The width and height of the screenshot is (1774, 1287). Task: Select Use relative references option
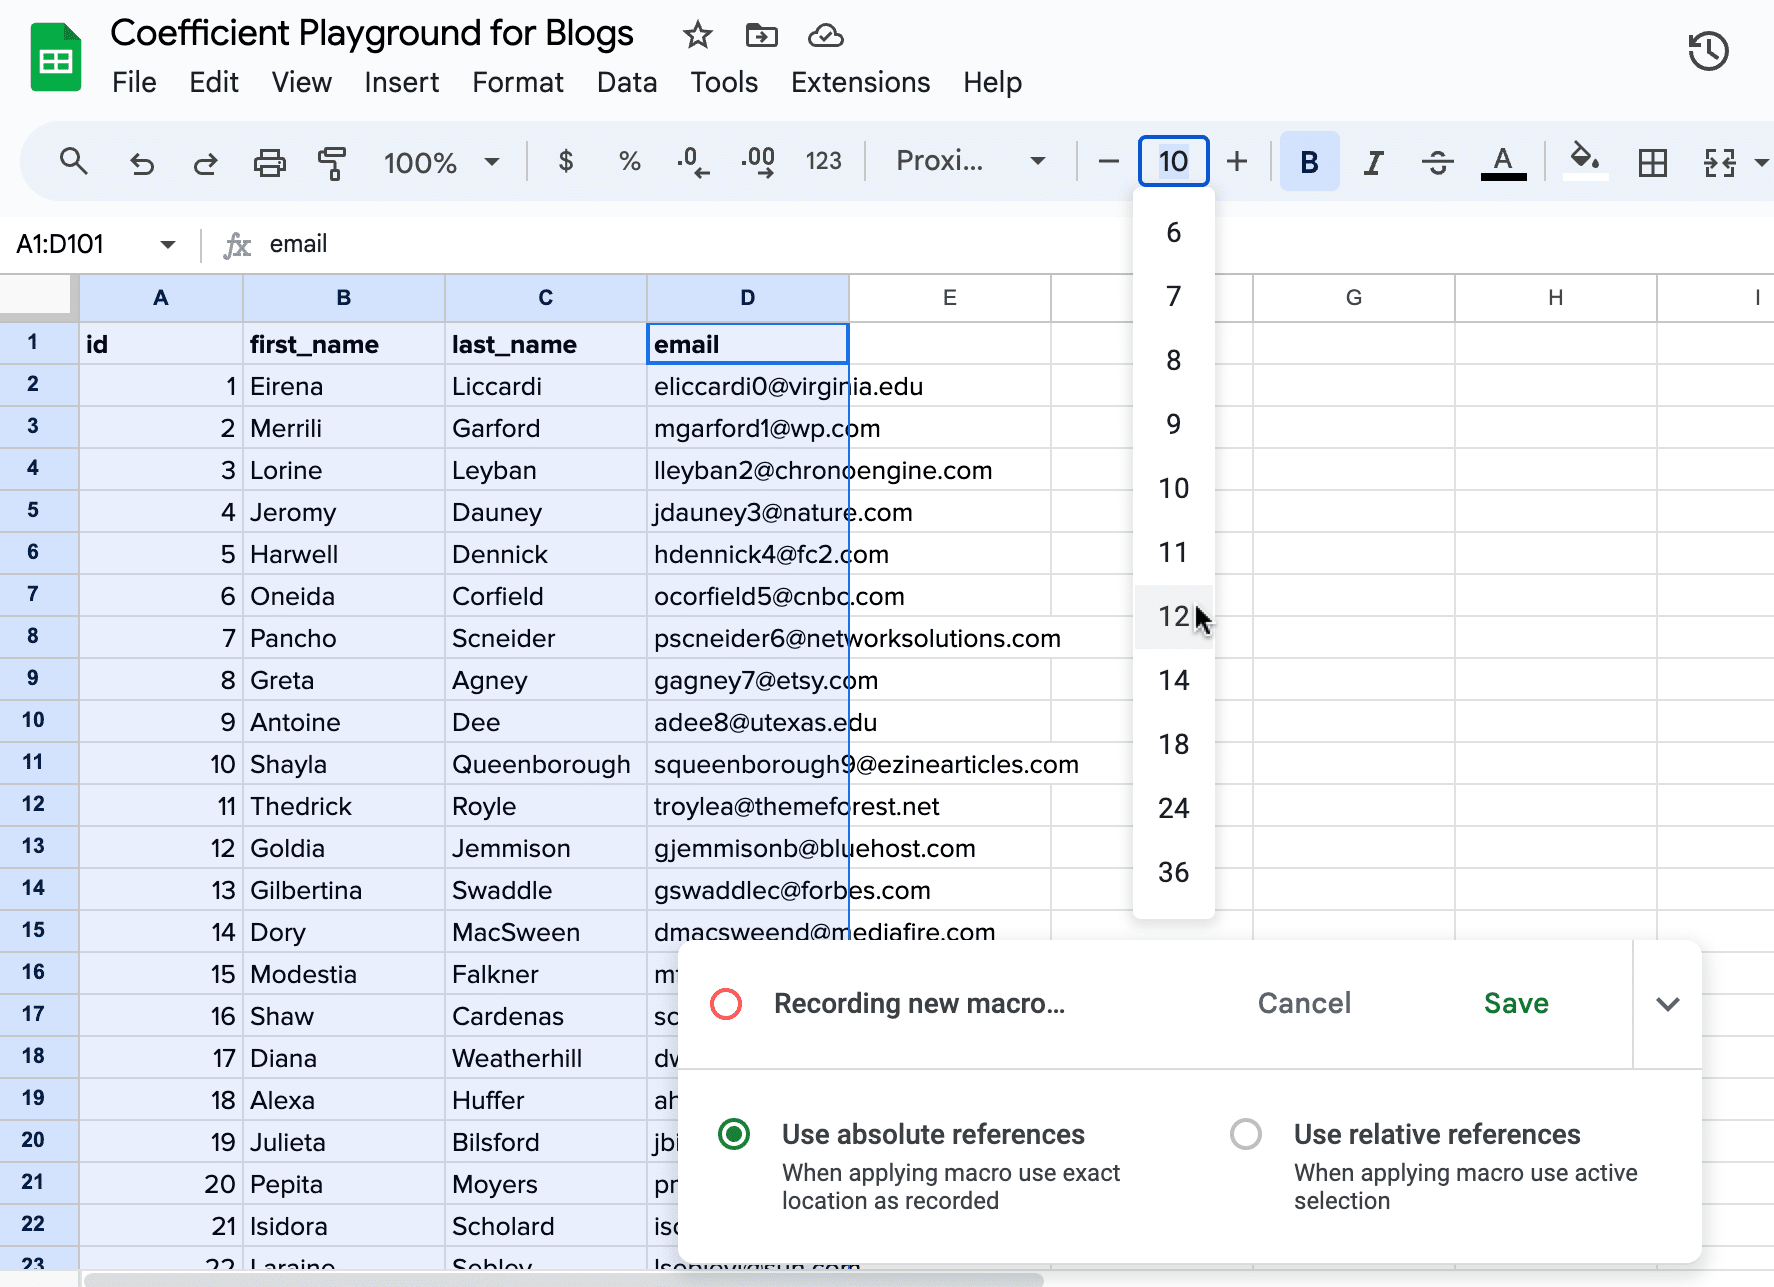1246,1134
